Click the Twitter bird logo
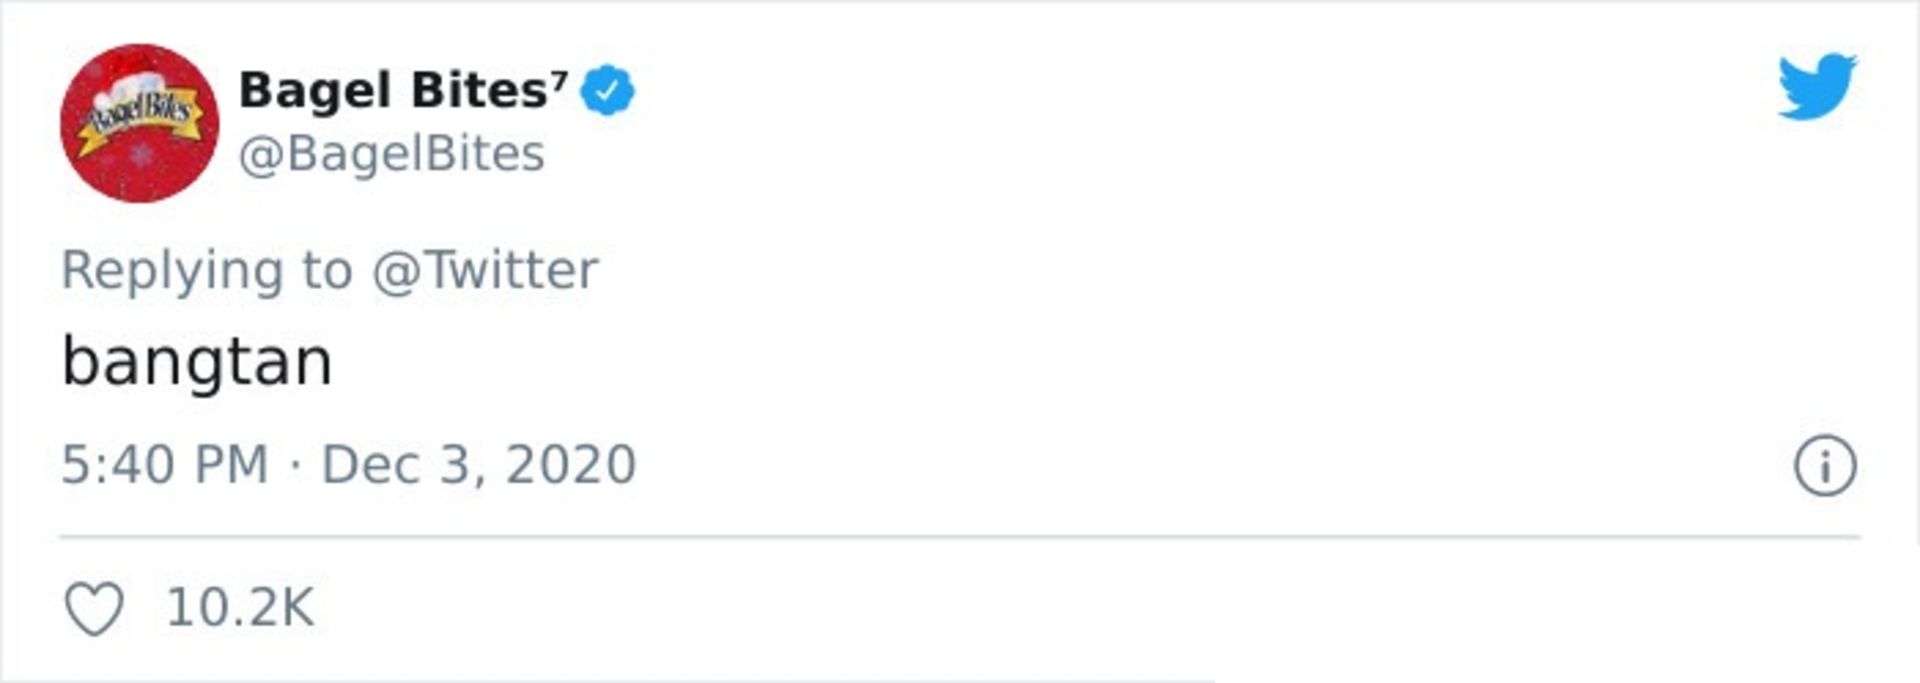This screenshot has width=1920, height=683. tap(1816, 87)
